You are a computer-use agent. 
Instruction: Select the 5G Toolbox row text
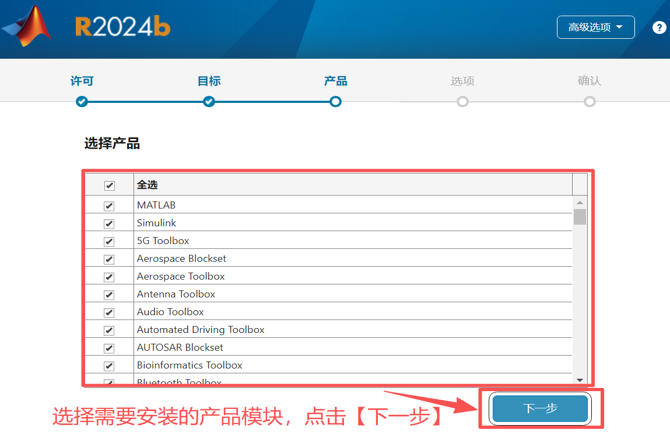coord(163,241)
